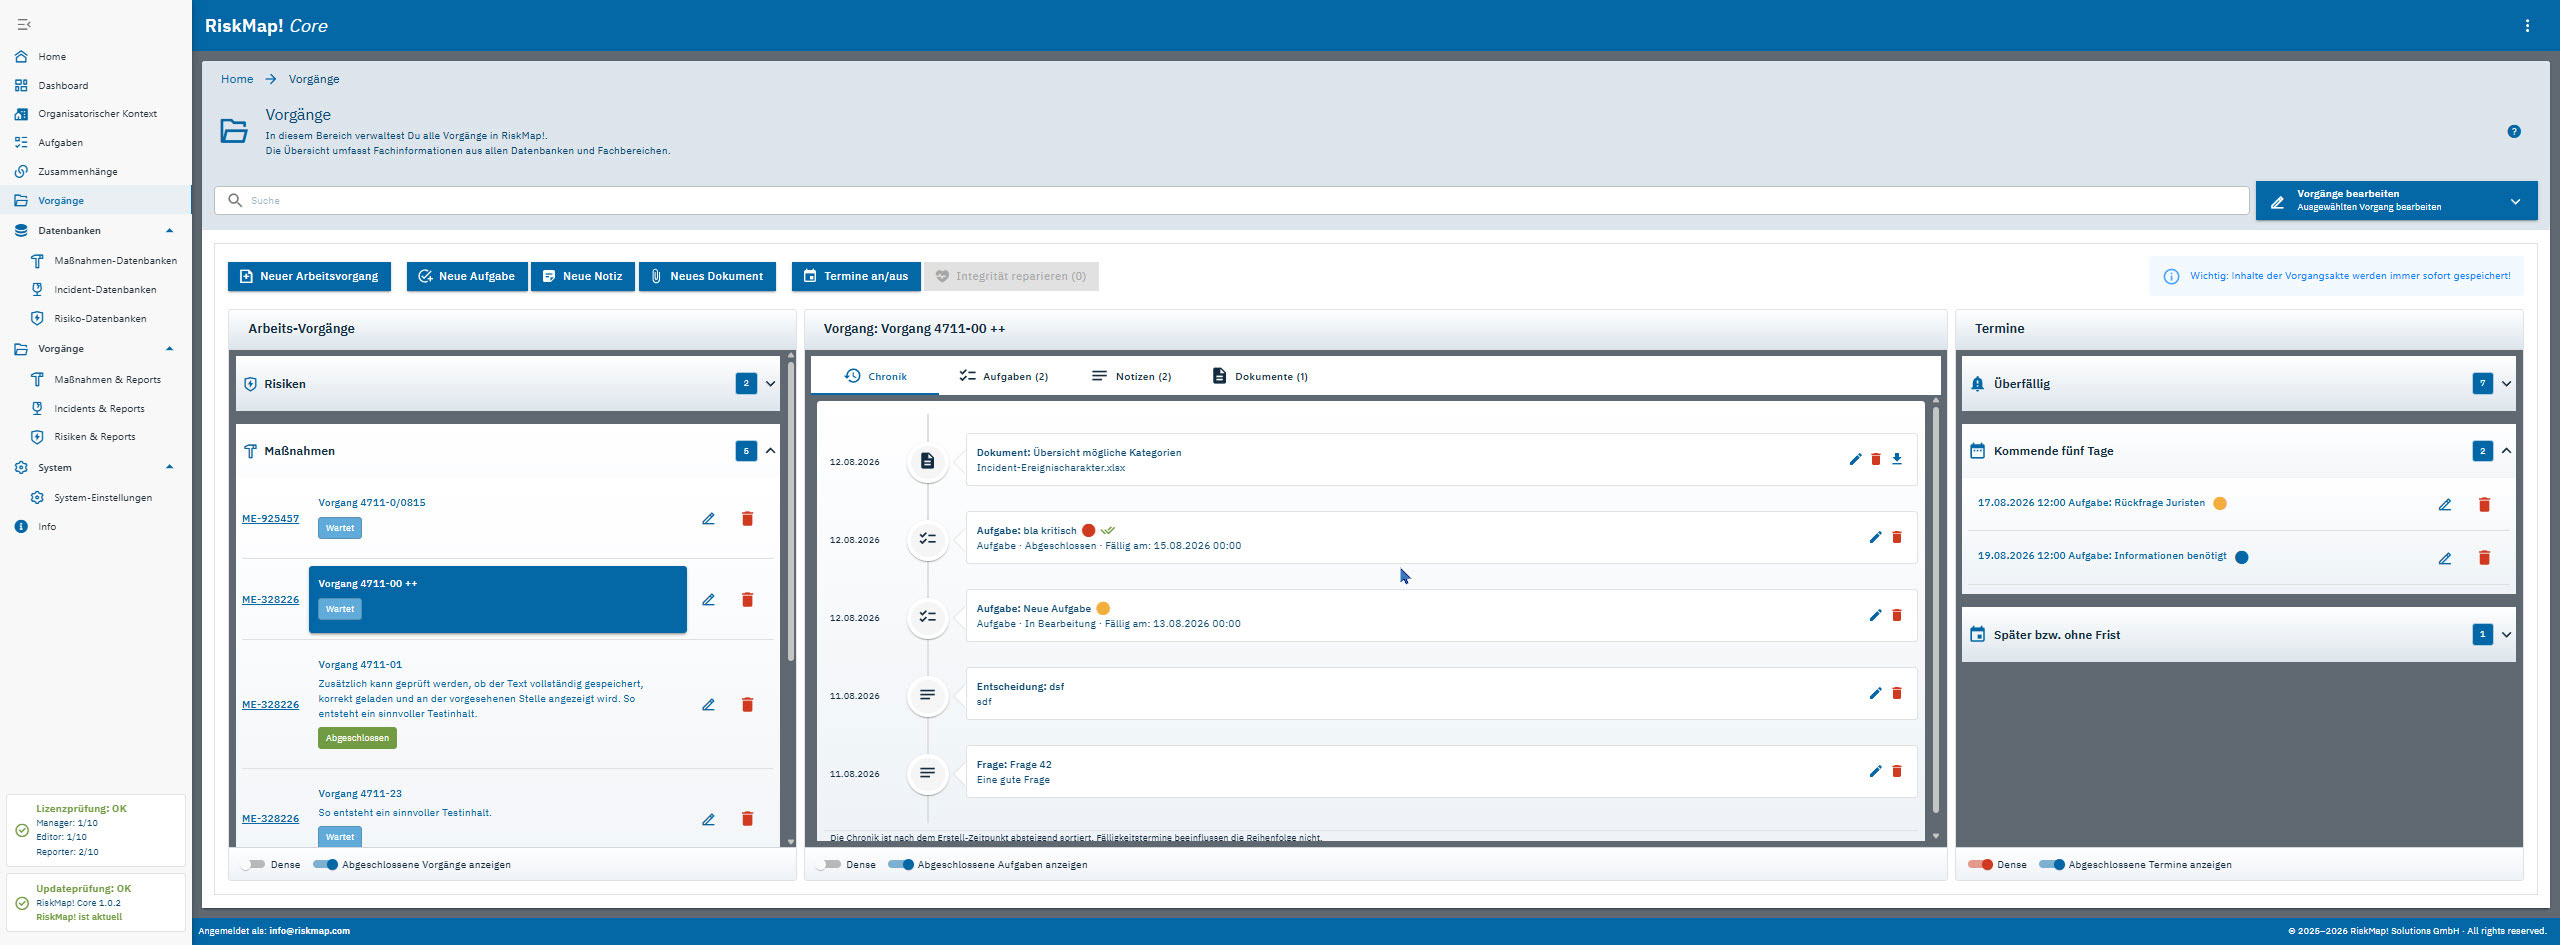This screenshot has width=2560, height=945.
Task: Download the Incident-Ereignischarakter.xlsx document
Action: [x=1897, y=460]
